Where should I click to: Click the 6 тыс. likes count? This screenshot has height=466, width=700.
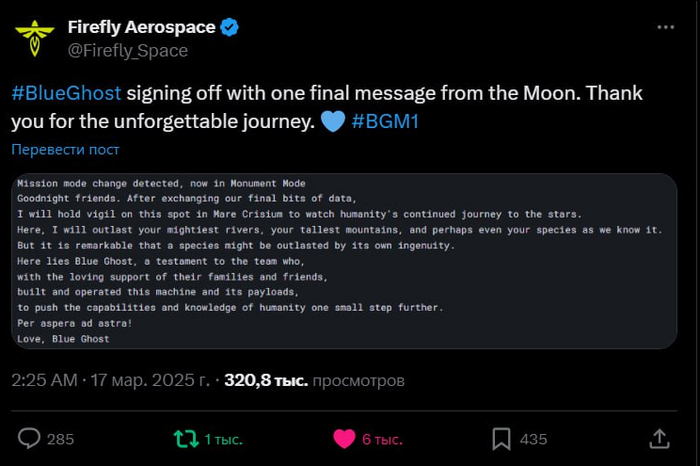coord(382,439)
